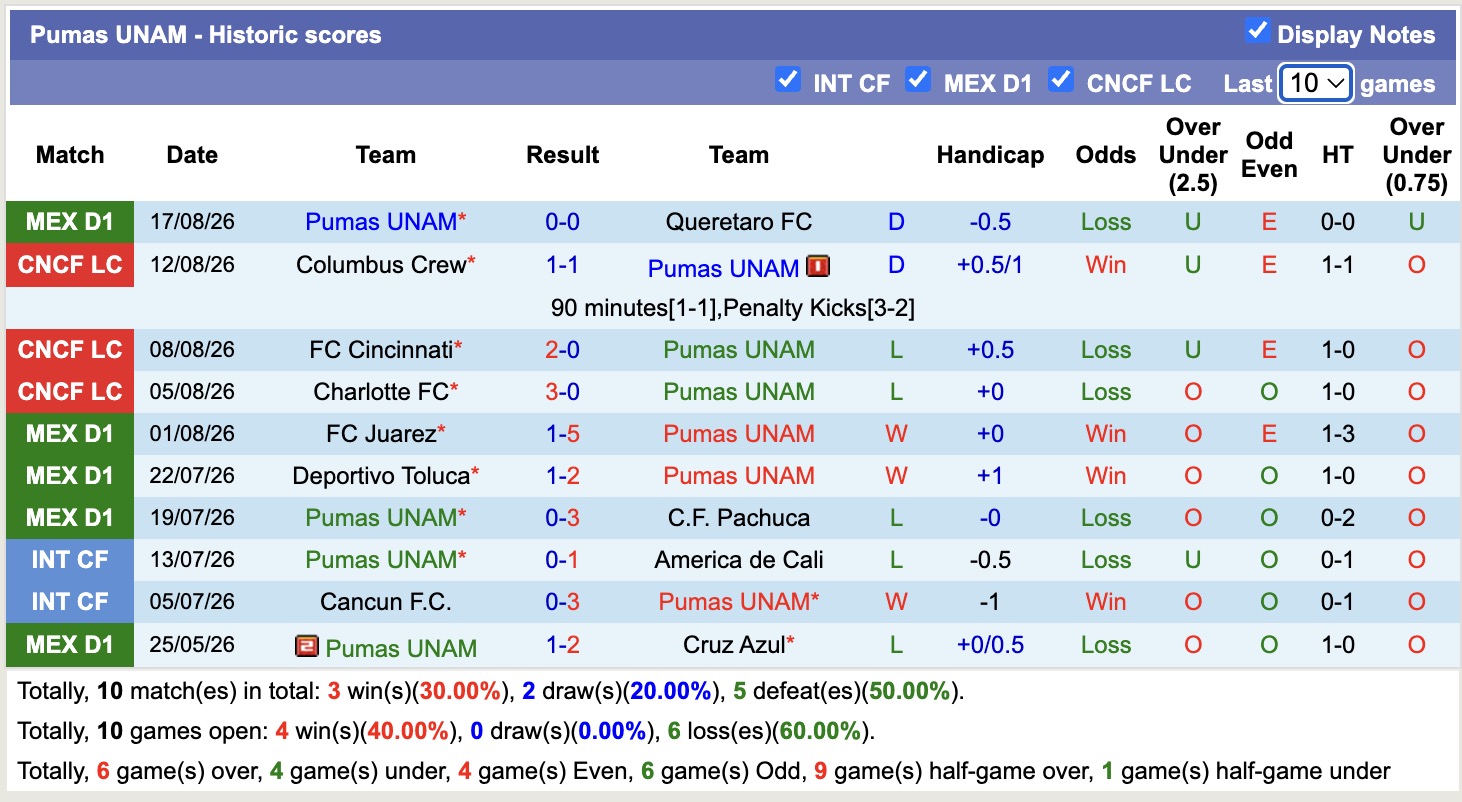Viewport: 1462px width, 802px height.
Task: Click the date 25/05/26
Action: tap(192, 645)
